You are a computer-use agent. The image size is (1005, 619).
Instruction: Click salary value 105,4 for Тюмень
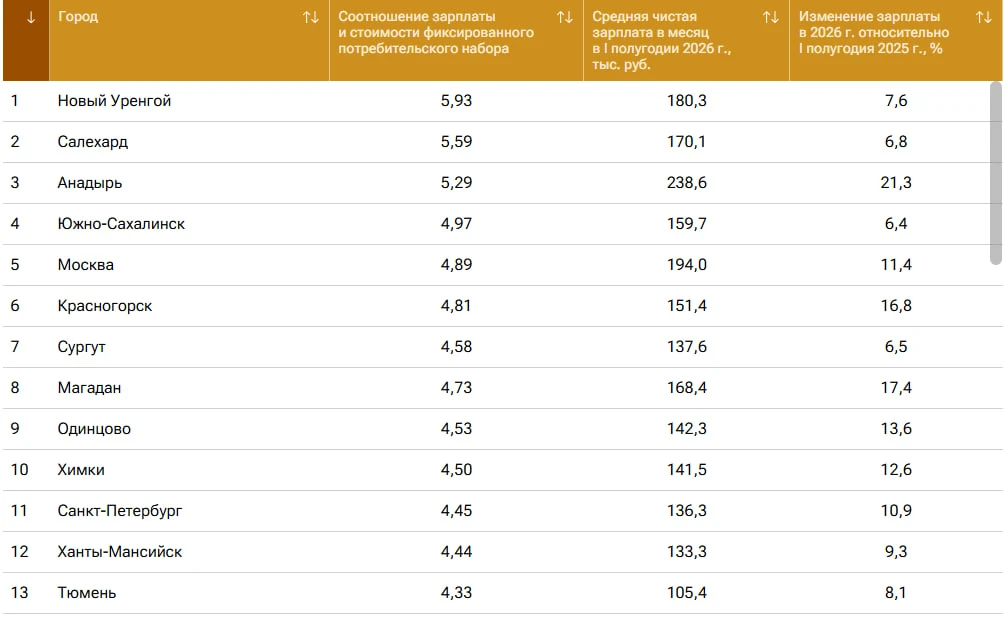point(686,593)
